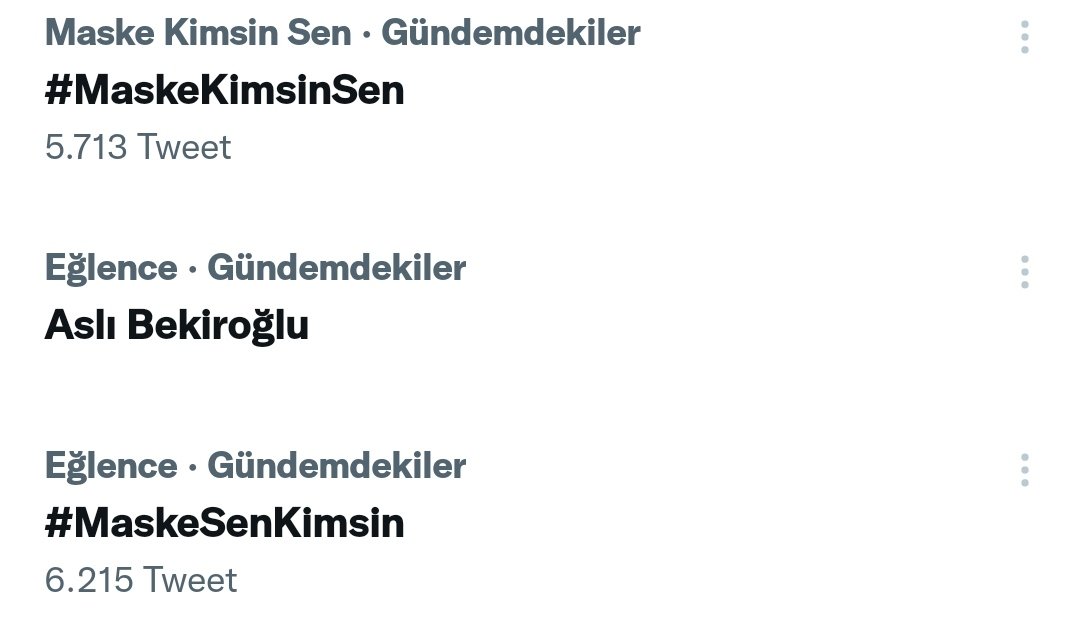Open the #MaskeKimsinSen hashtag trend
This screenshot has width=1080, height=644.
point(224,91)
